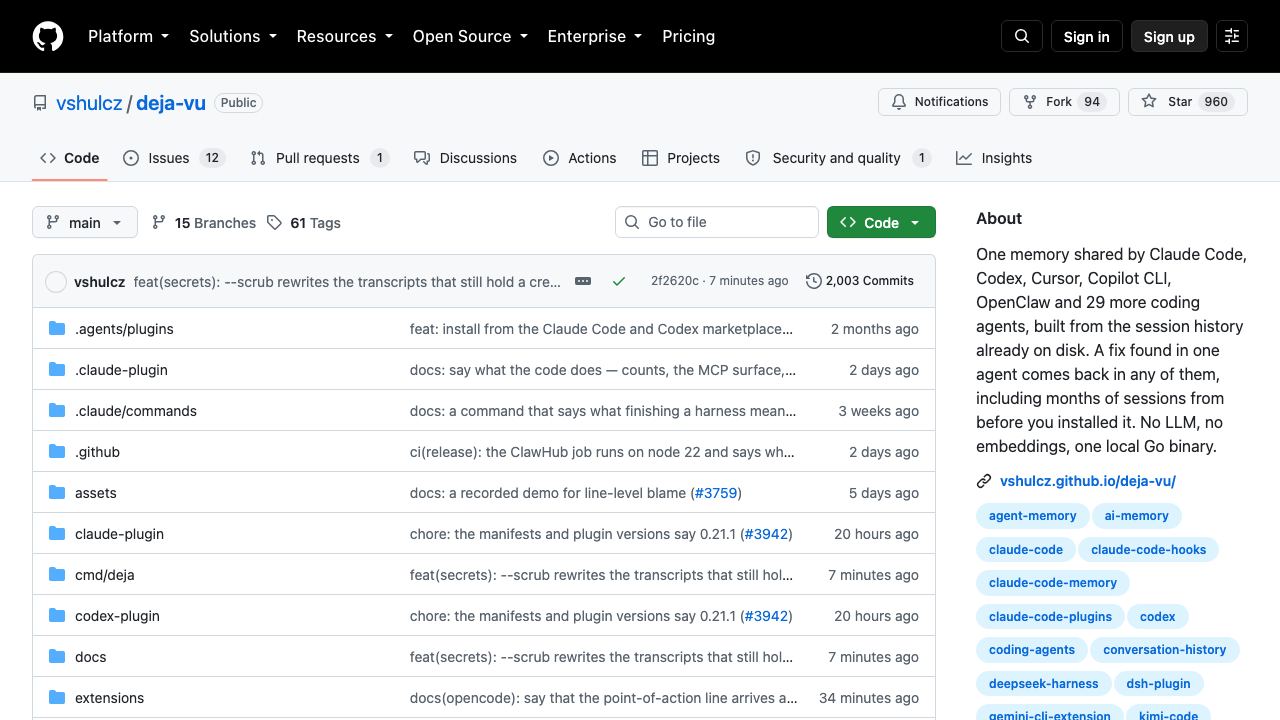Open the vshulcz.github.io/deja-vu/ website link

(1088, 481)
